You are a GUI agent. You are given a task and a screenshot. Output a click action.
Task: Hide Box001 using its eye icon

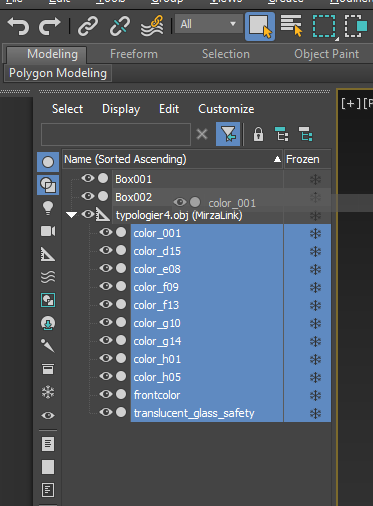pyautogui.click(x=88, y=178)
